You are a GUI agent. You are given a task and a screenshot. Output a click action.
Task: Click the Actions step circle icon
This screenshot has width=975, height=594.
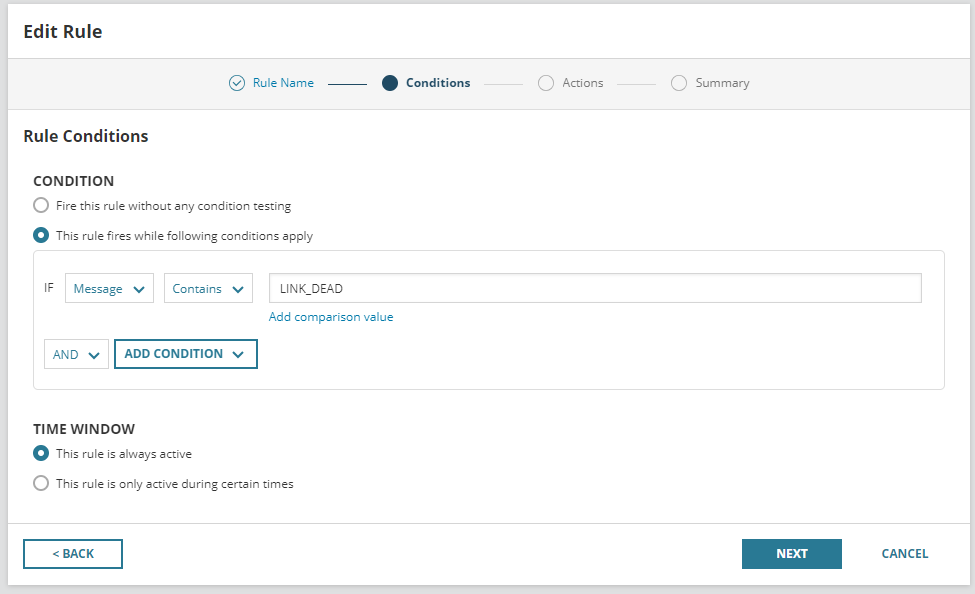[x=546, y=83]
